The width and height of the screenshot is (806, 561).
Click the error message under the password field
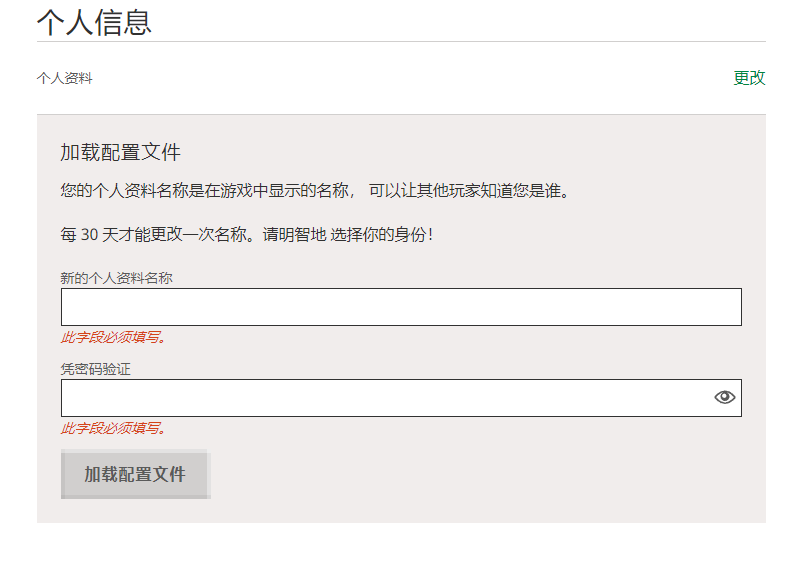coord(113,428)
